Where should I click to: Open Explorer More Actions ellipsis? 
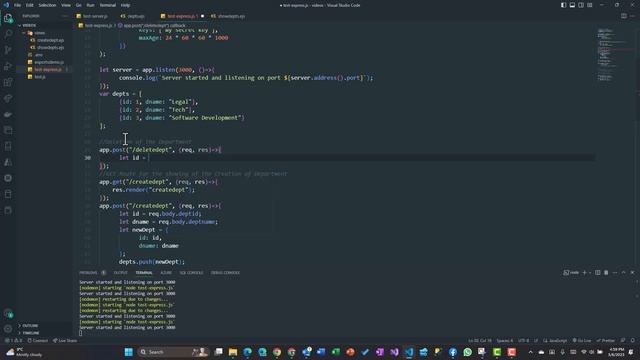tap(64, 16)
